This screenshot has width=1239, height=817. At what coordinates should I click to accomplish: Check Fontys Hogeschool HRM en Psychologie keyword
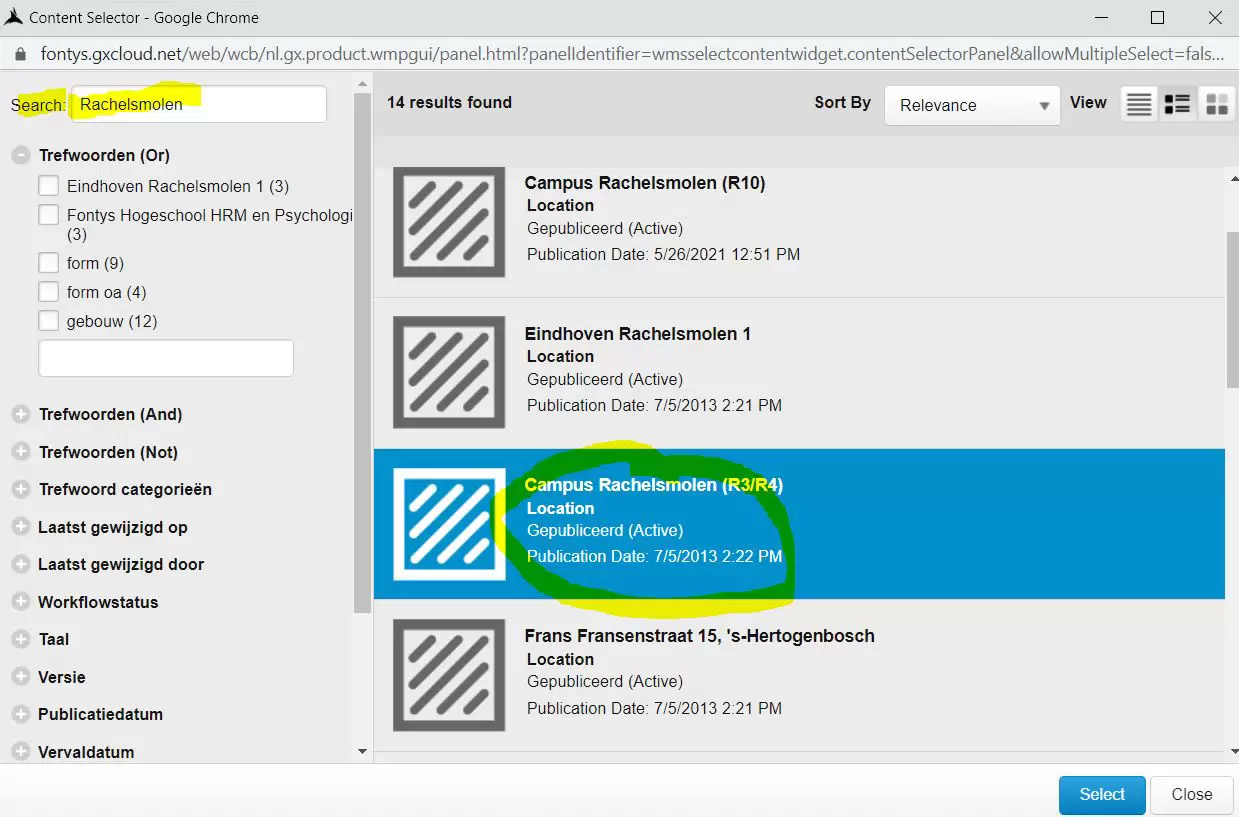point(48,215)
